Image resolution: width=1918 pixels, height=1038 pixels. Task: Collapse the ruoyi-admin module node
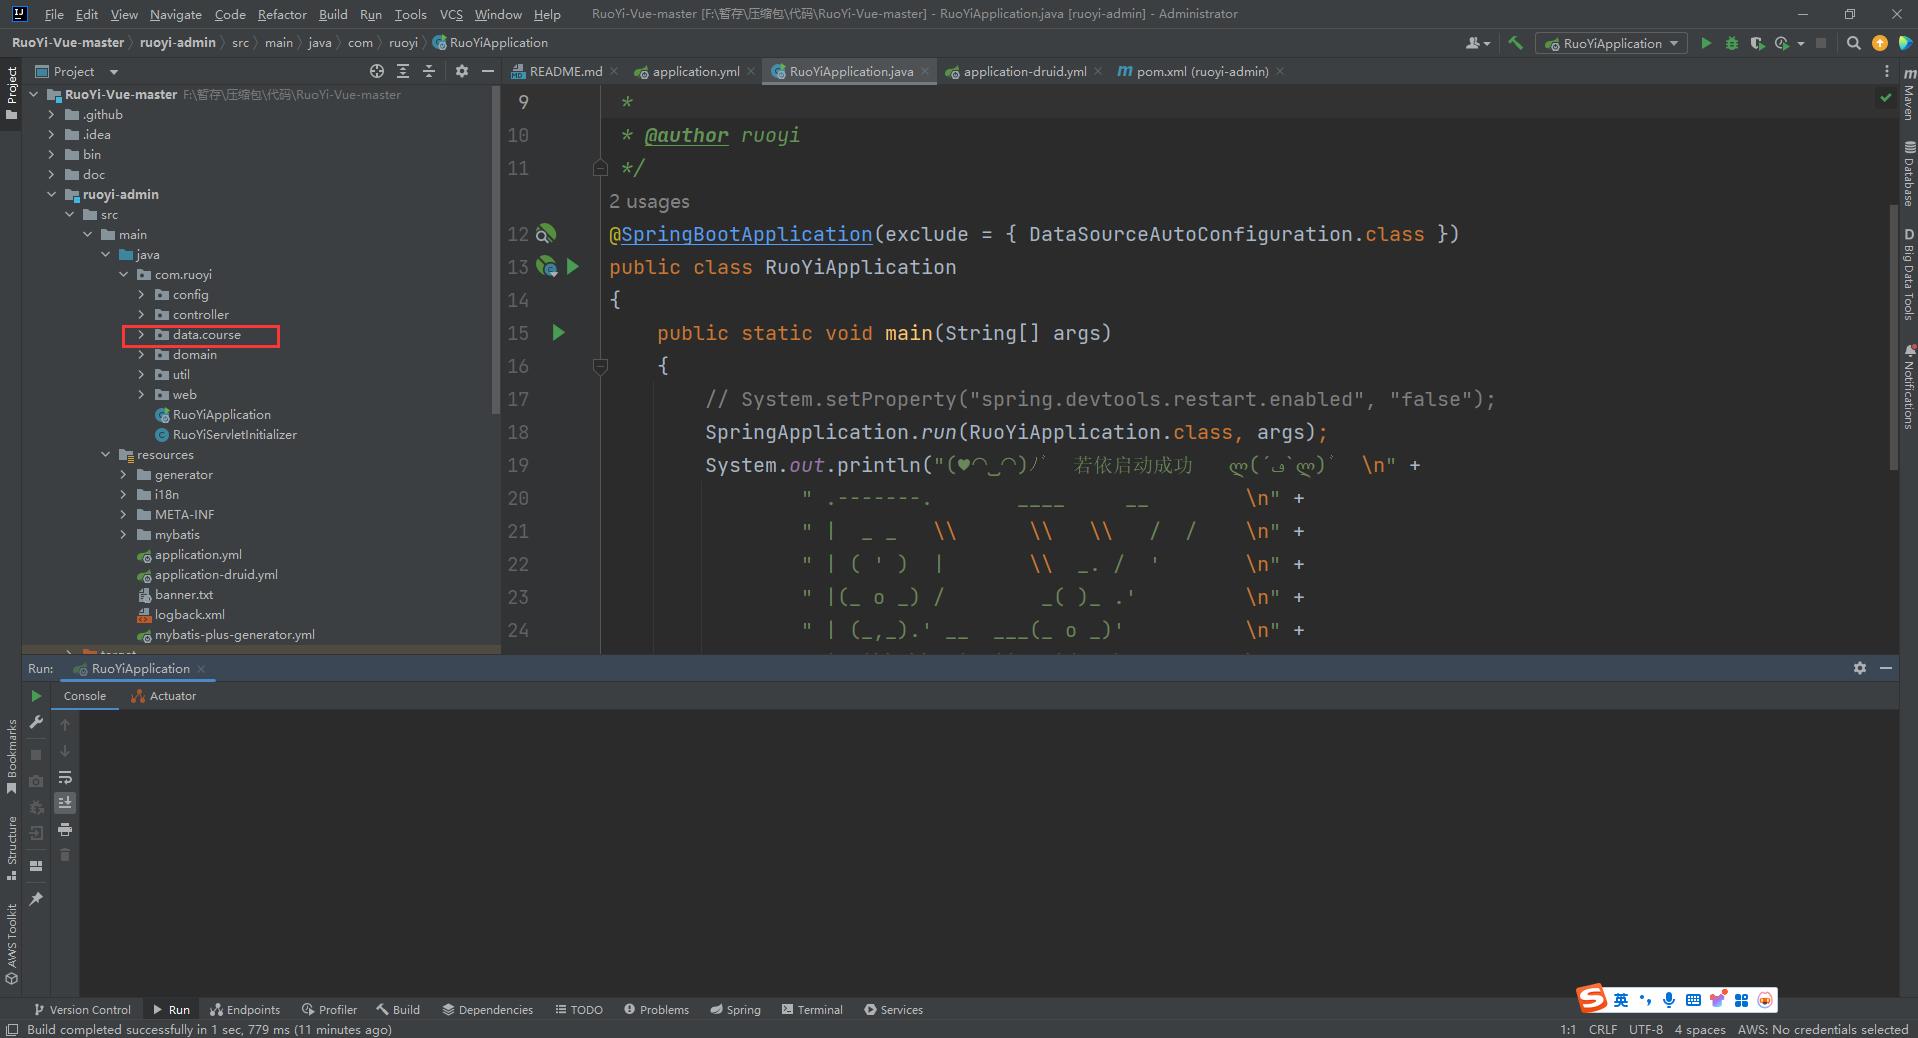pos(51,195)
